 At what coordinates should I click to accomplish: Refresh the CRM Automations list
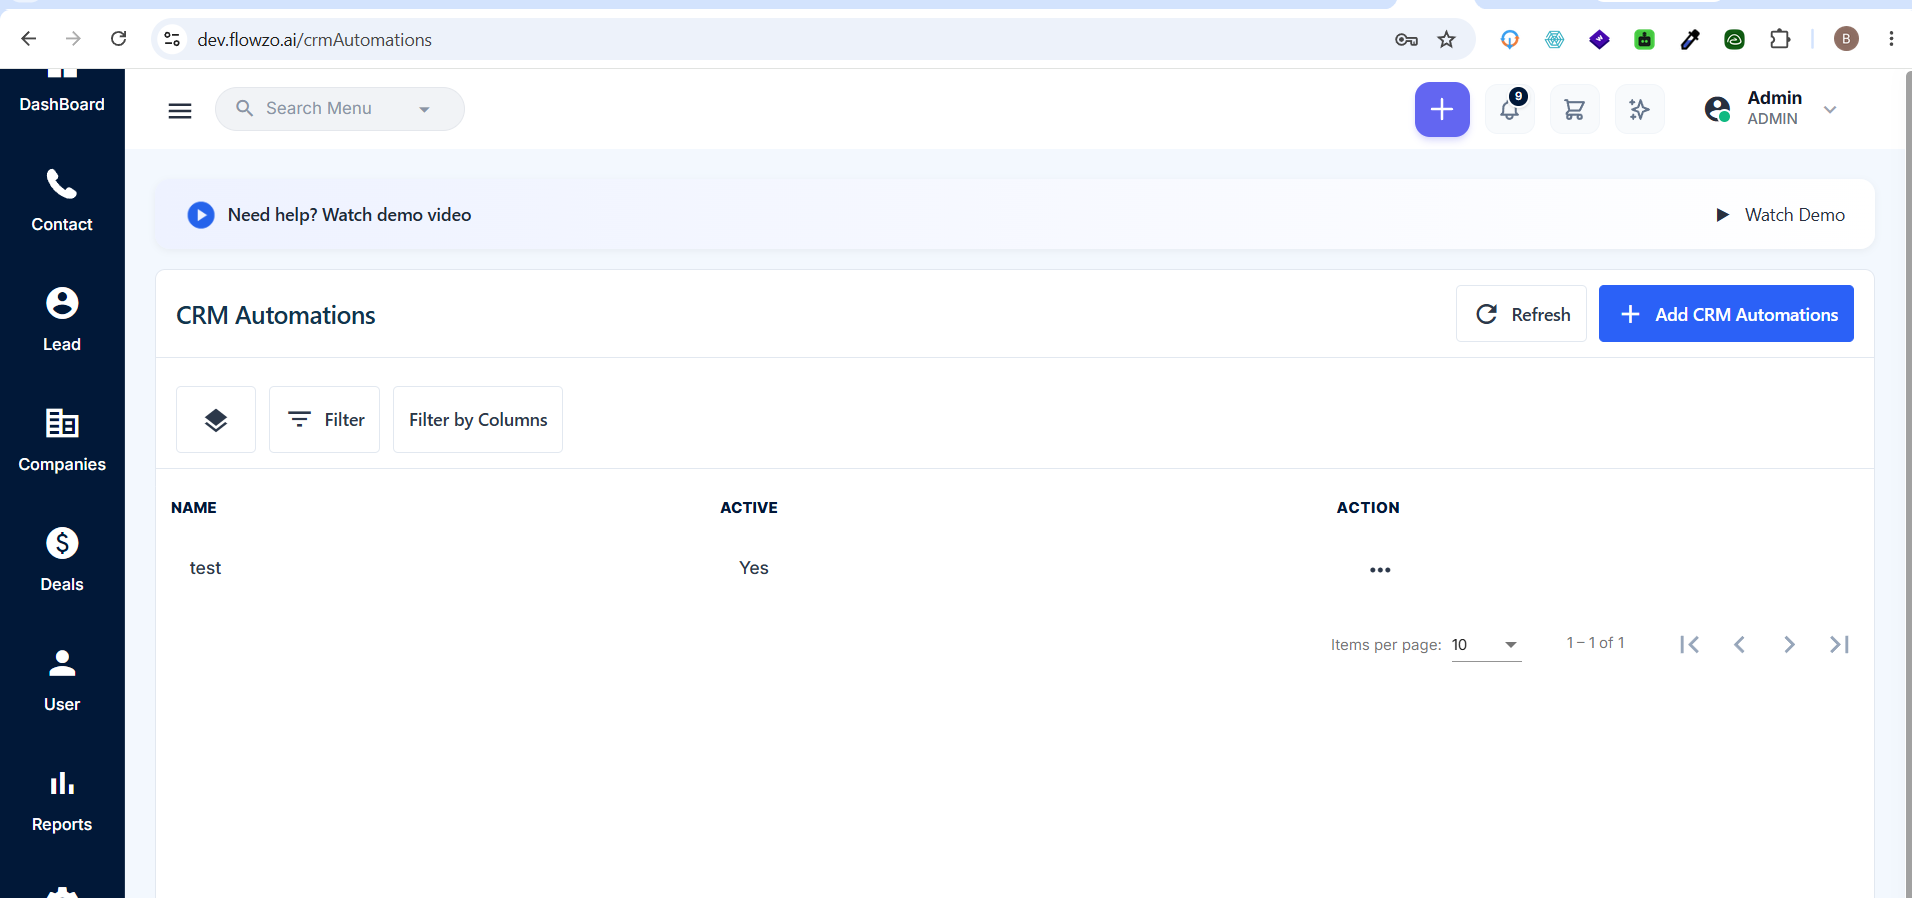[1521, 314]
